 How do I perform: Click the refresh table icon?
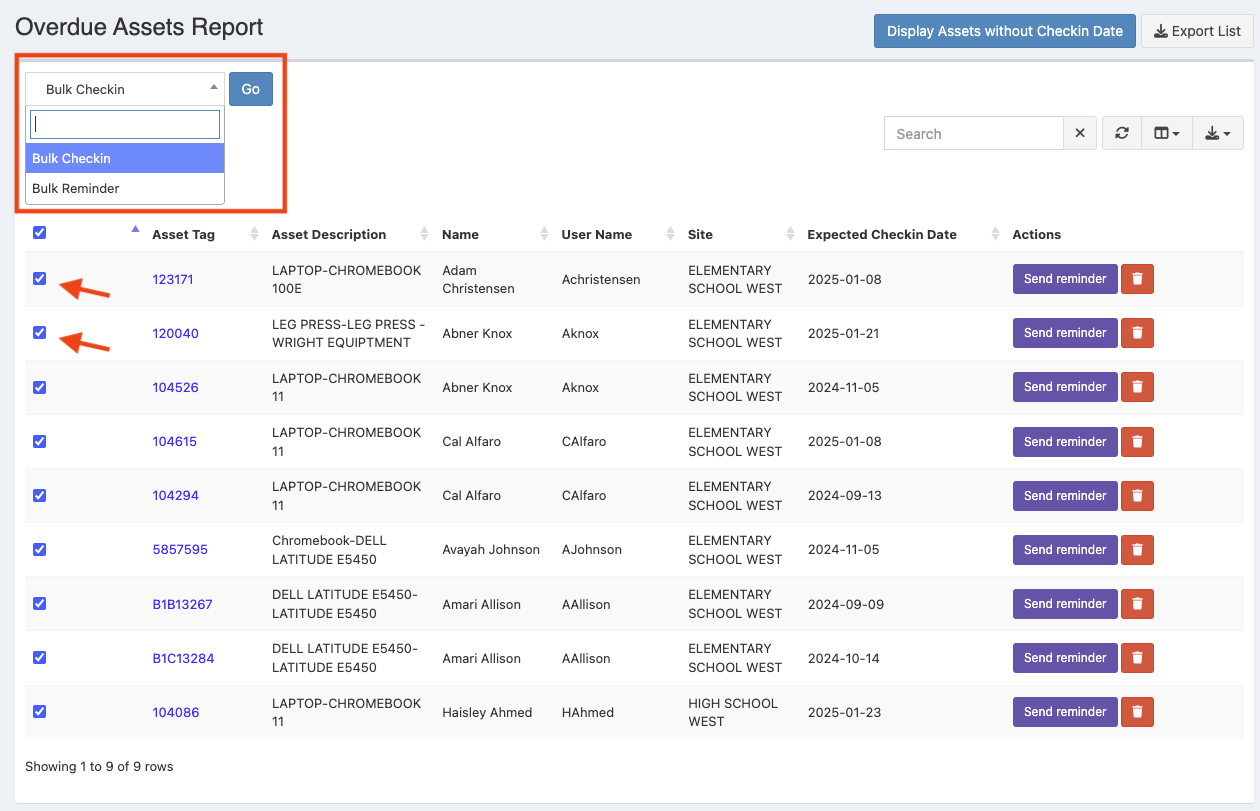(x=1122, y=133)
